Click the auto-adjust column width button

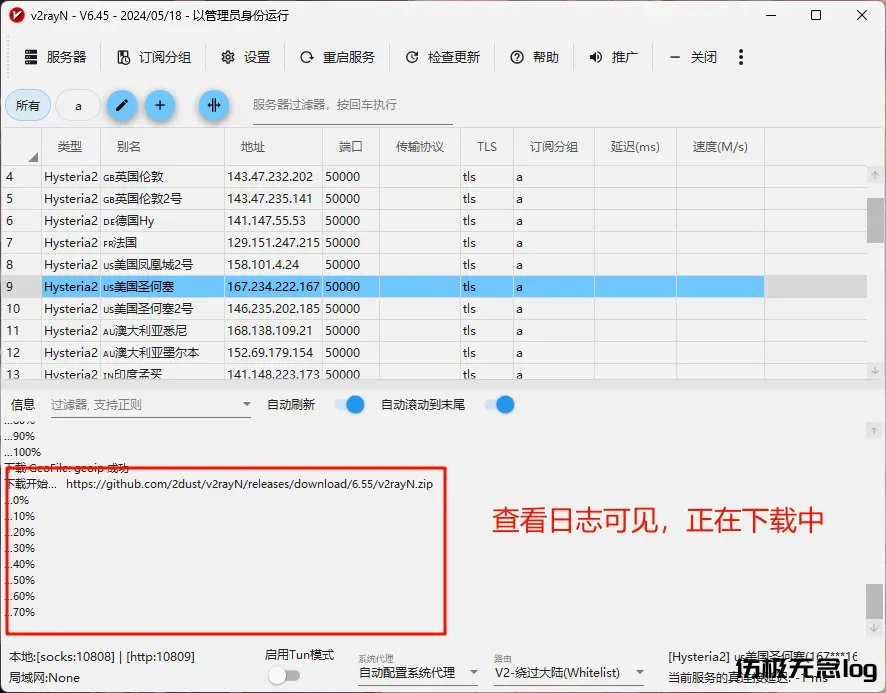click(214, 105)
